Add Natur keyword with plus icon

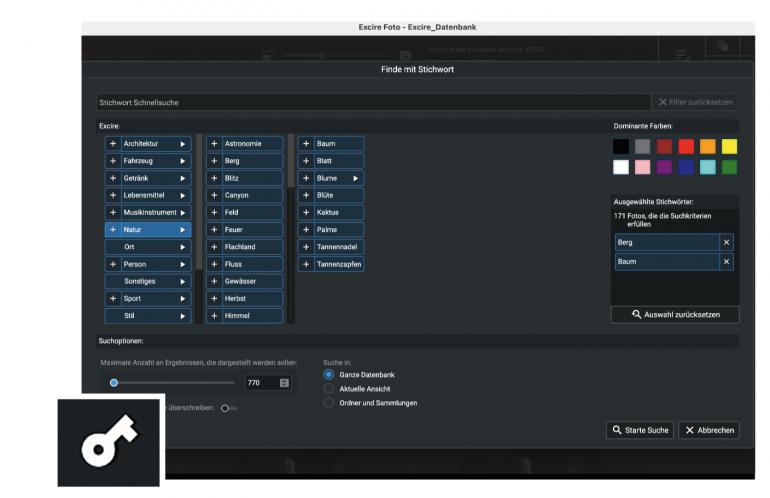[x=113, y=230]
